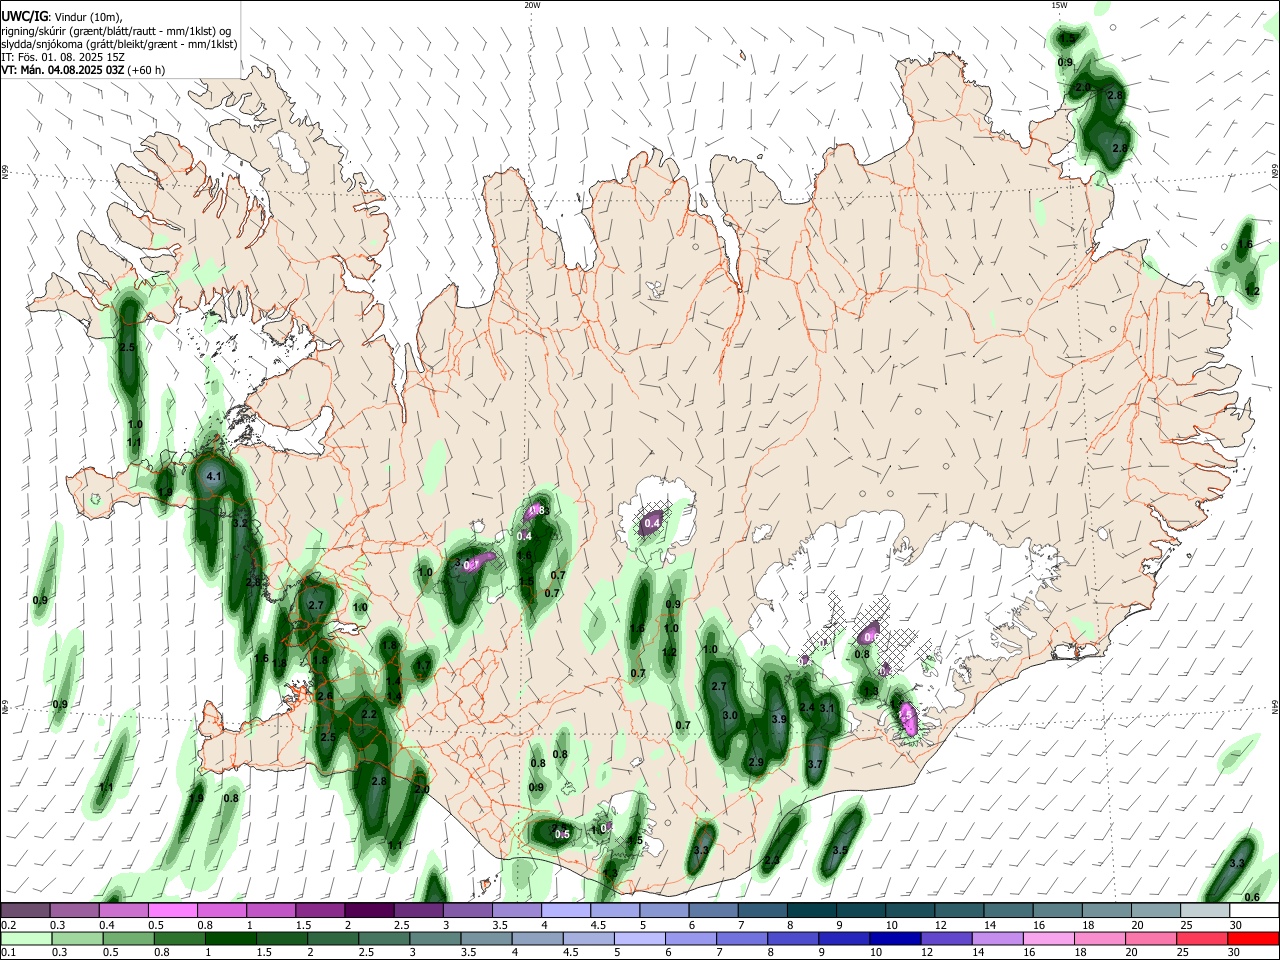Click the darkest purple swatch labeled 2, top row

pos(369,911)
